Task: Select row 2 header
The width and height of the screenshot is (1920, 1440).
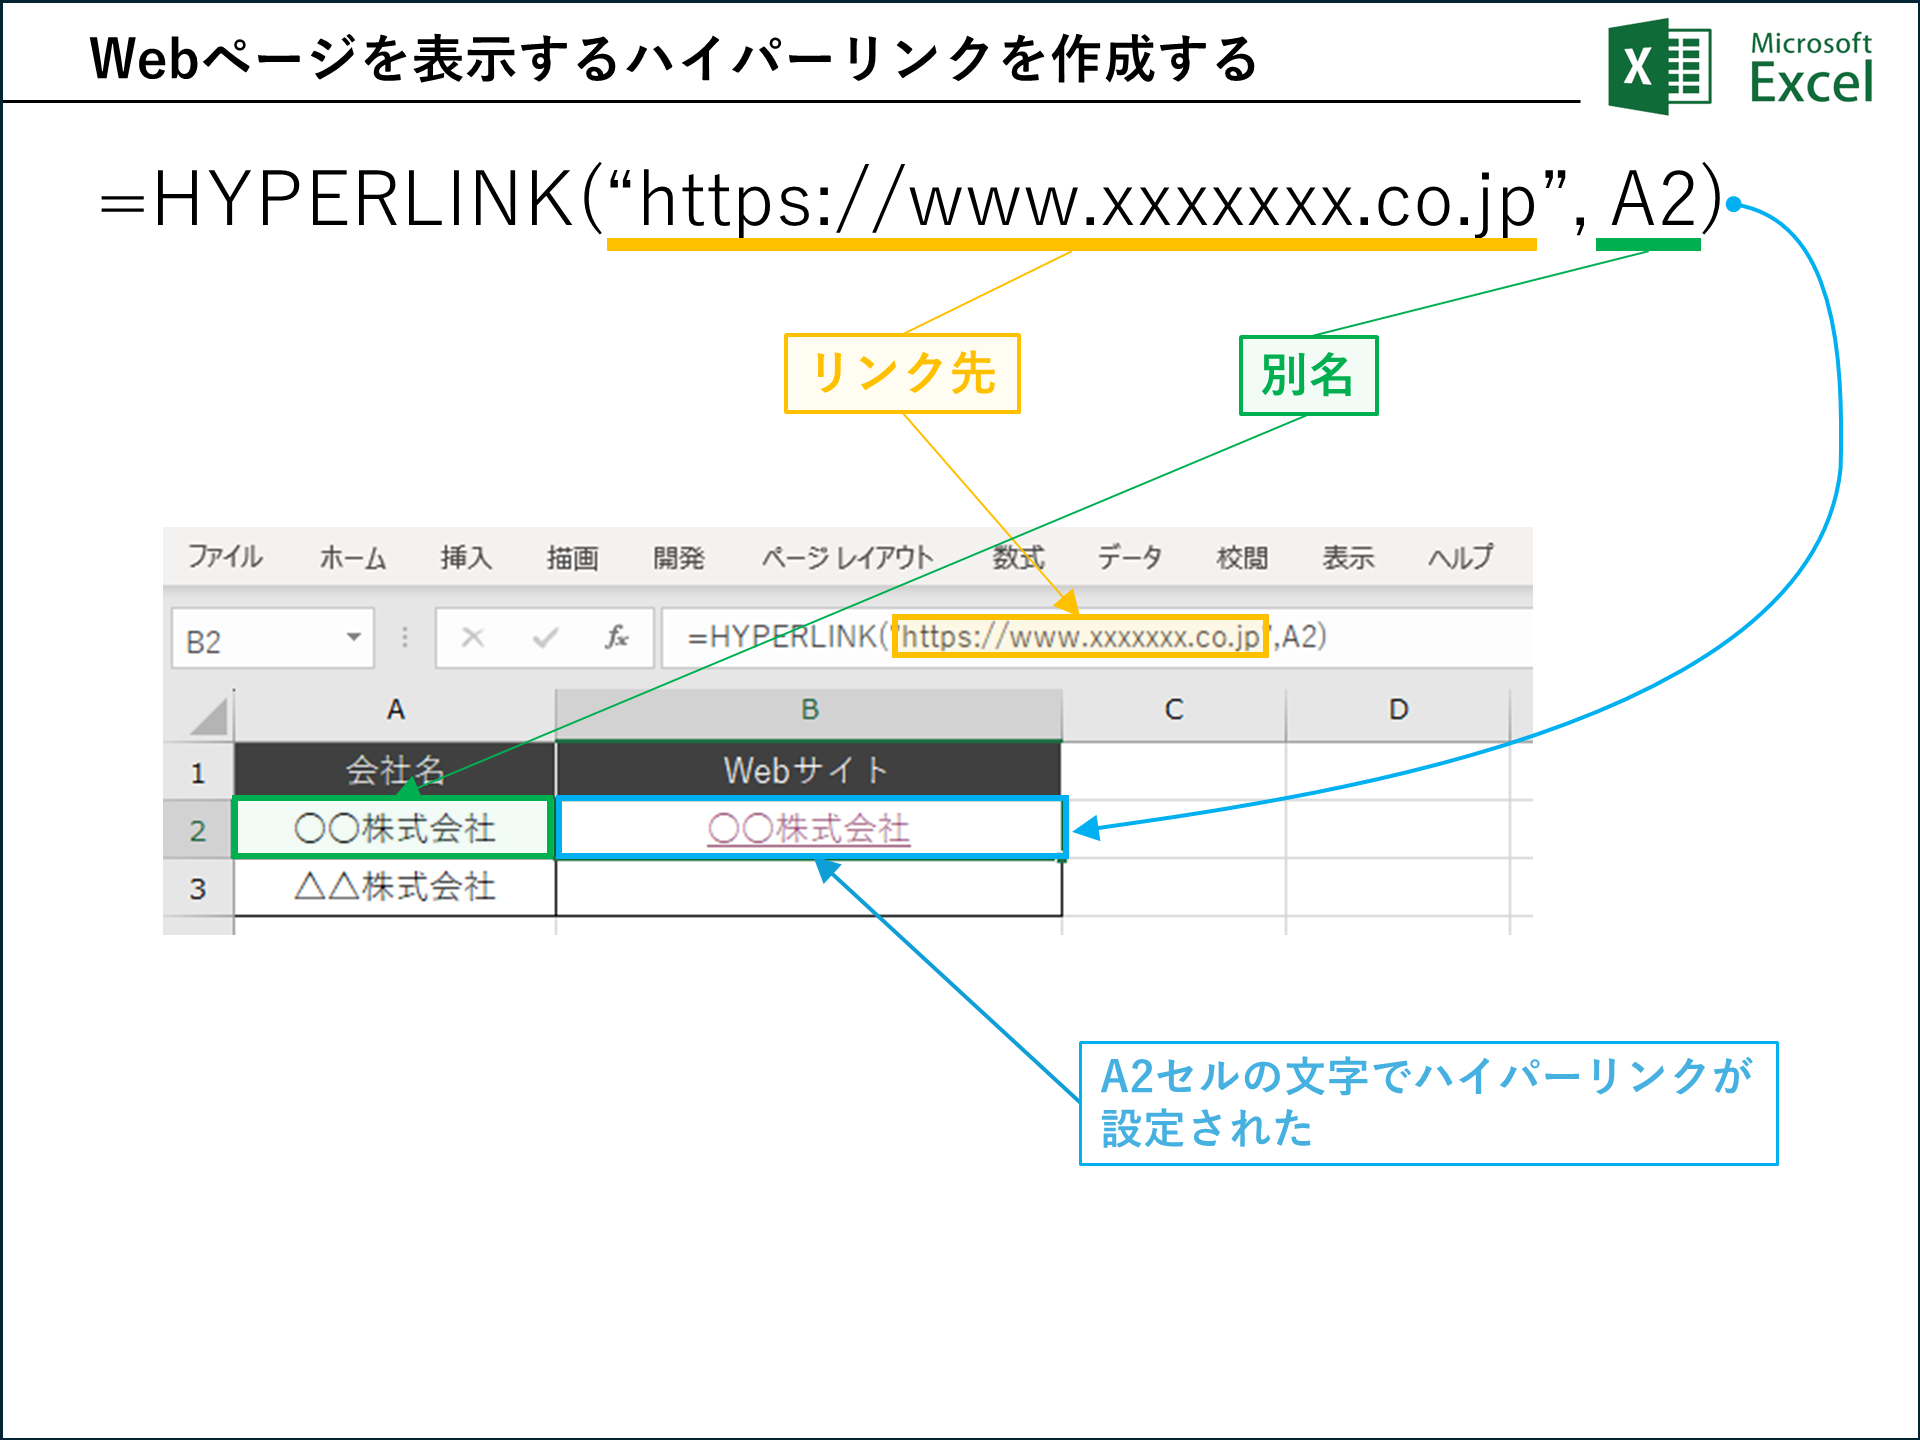Action: coord(198,830)
